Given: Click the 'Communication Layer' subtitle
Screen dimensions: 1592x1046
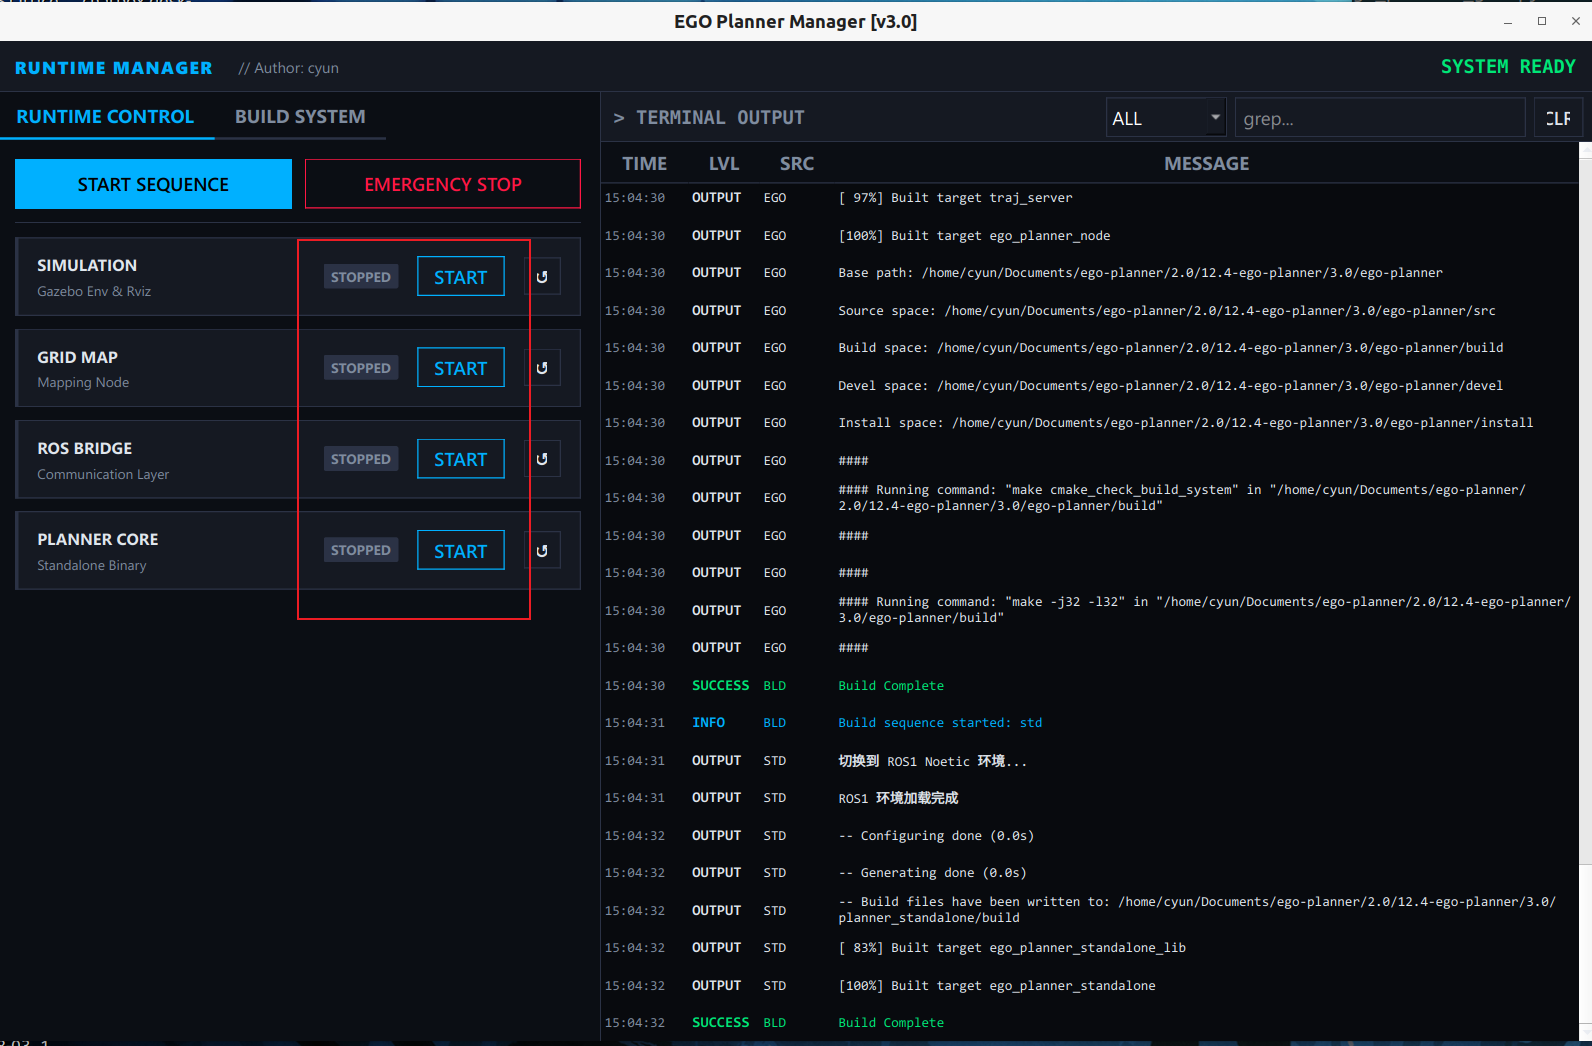Looking at the screenshot, I should 103,474.
